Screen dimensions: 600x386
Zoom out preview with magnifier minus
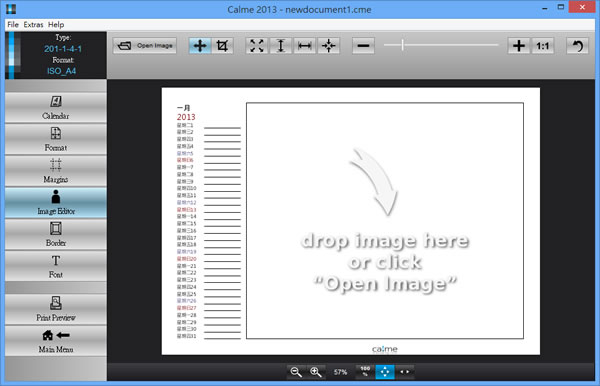[296, 372]
